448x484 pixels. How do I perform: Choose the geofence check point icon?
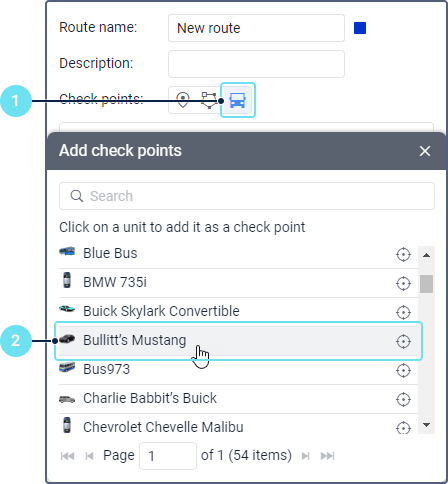(x=209, y=100)
